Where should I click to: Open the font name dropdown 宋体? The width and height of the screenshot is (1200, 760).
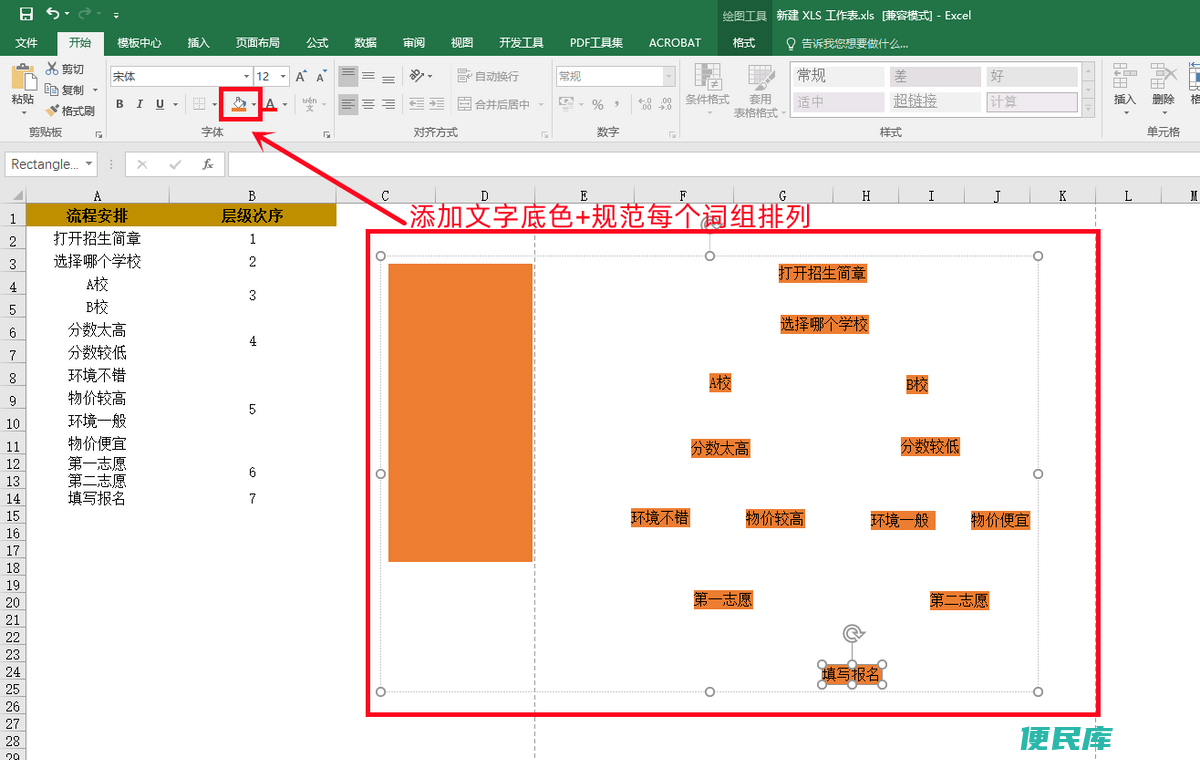[247, 76]
